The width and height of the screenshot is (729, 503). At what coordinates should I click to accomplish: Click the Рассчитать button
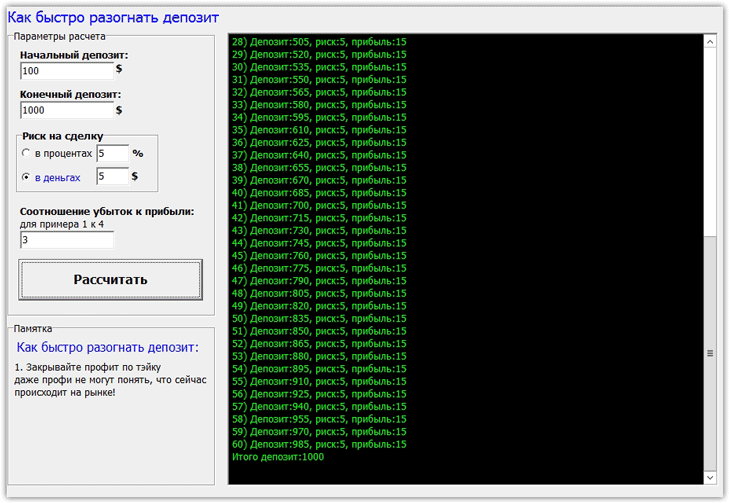[x=110, y=279]
